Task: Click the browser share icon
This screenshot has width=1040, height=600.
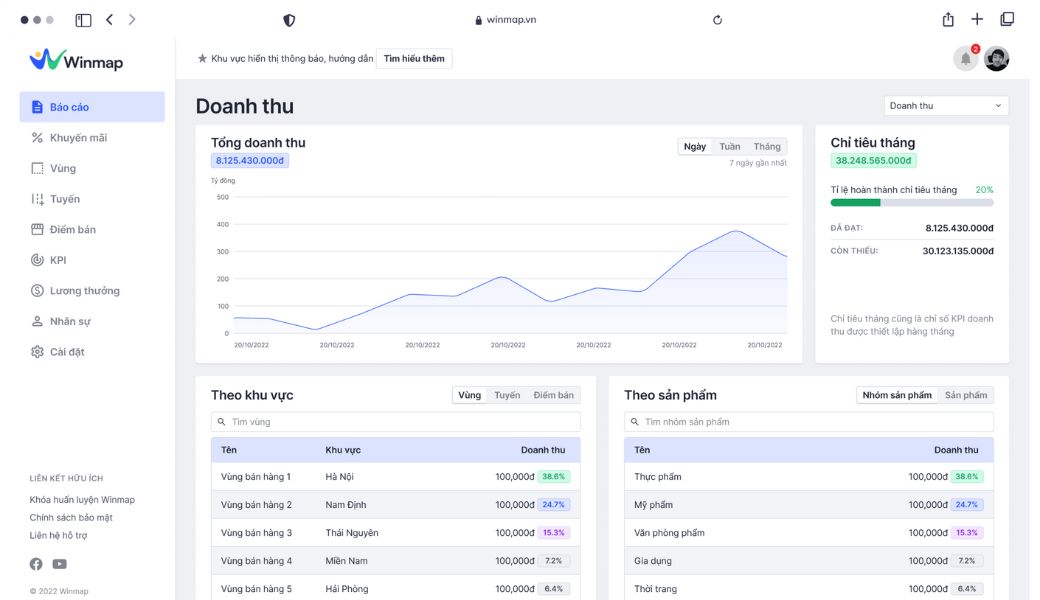Action: coord(948,19)
